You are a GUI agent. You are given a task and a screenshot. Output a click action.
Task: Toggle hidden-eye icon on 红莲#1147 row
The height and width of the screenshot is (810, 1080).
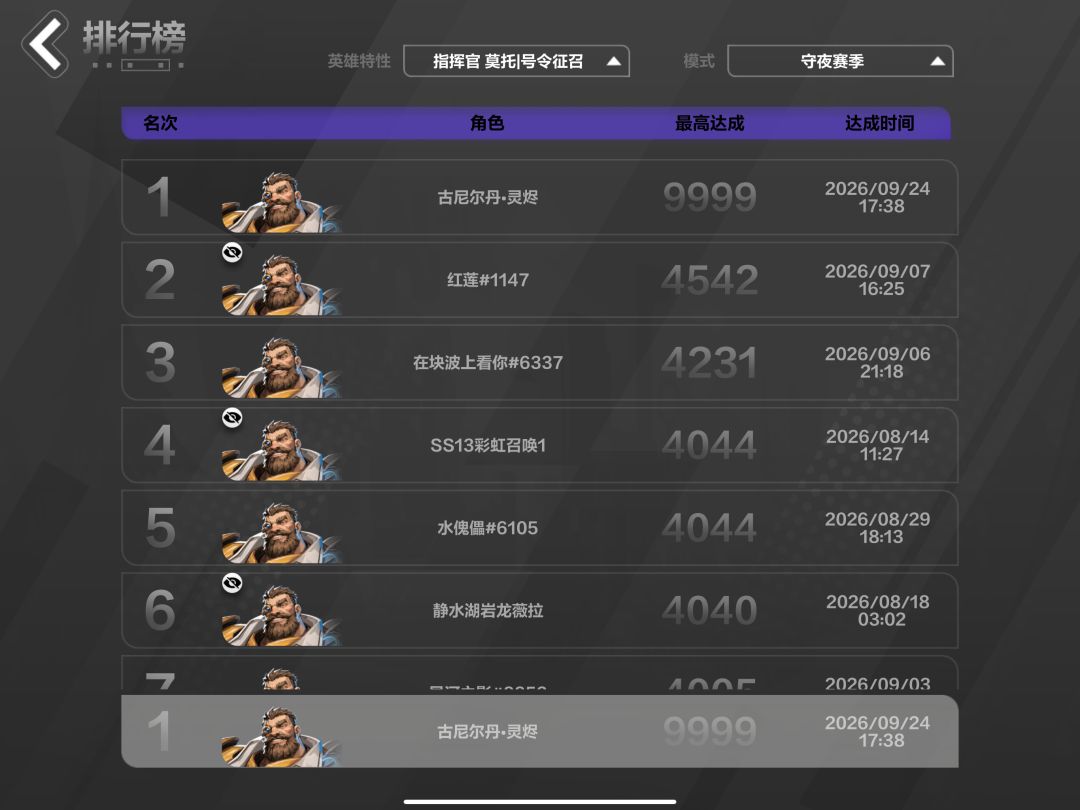pos(232,253)
